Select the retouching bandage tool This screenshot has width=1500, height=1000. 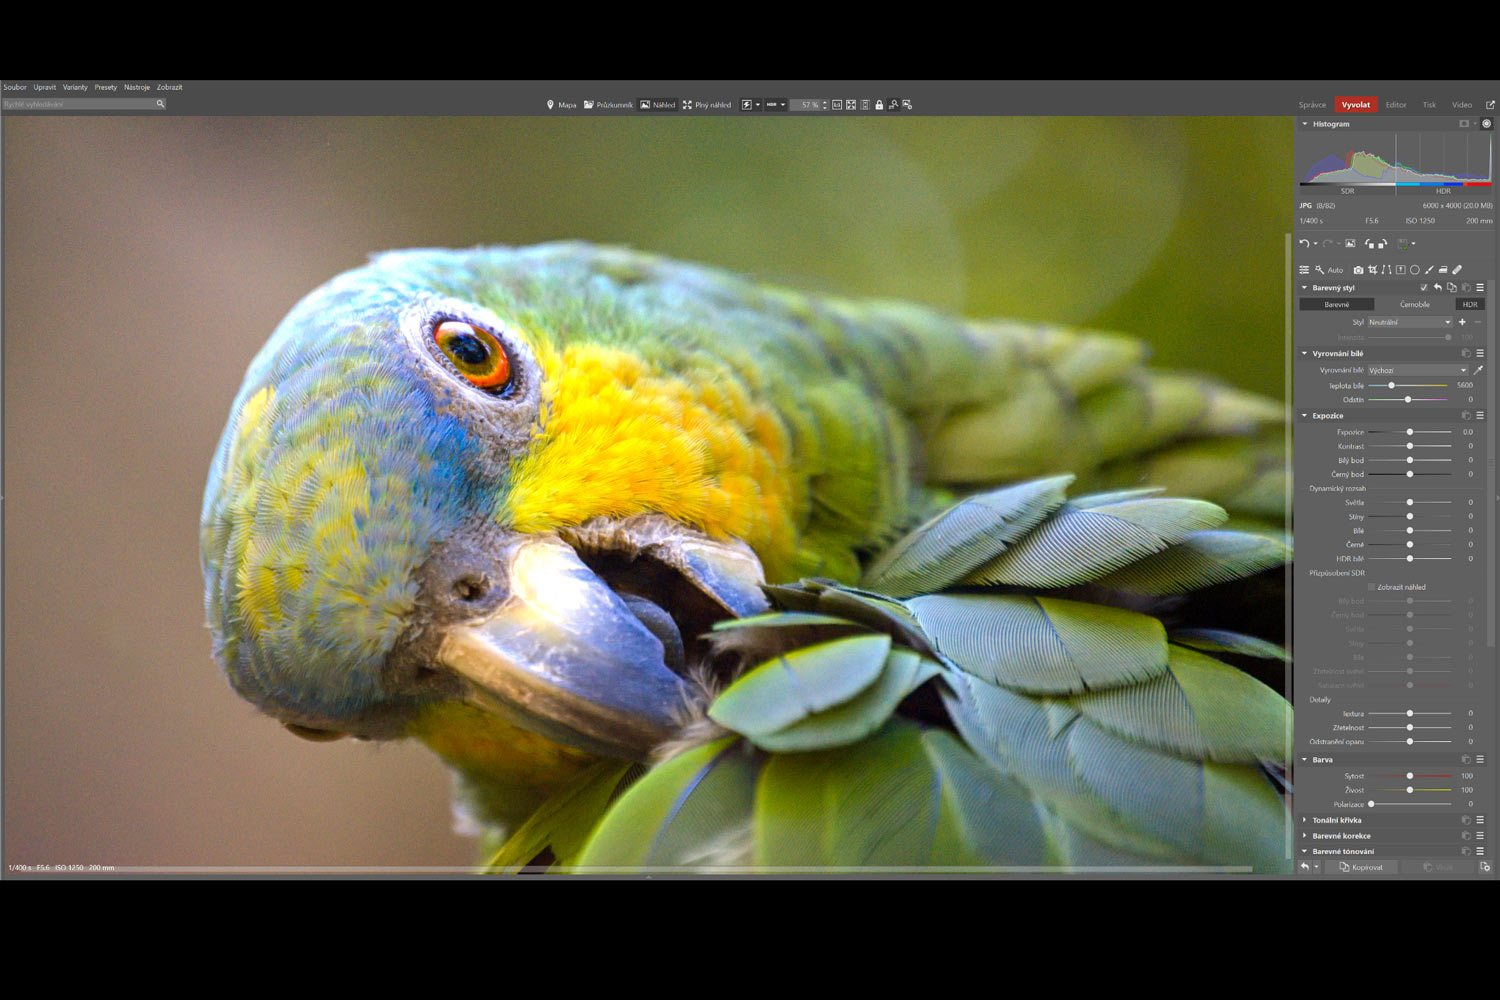coord(1457,270)
